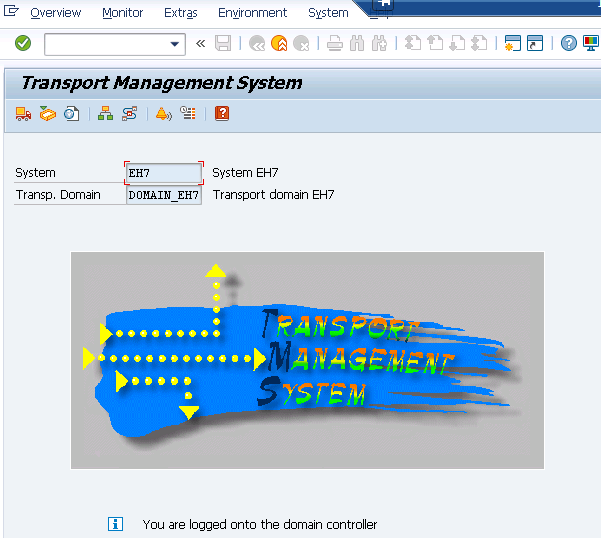Open the Monitor menu
The height and width of the screenshot is (538, 601).
122,13
